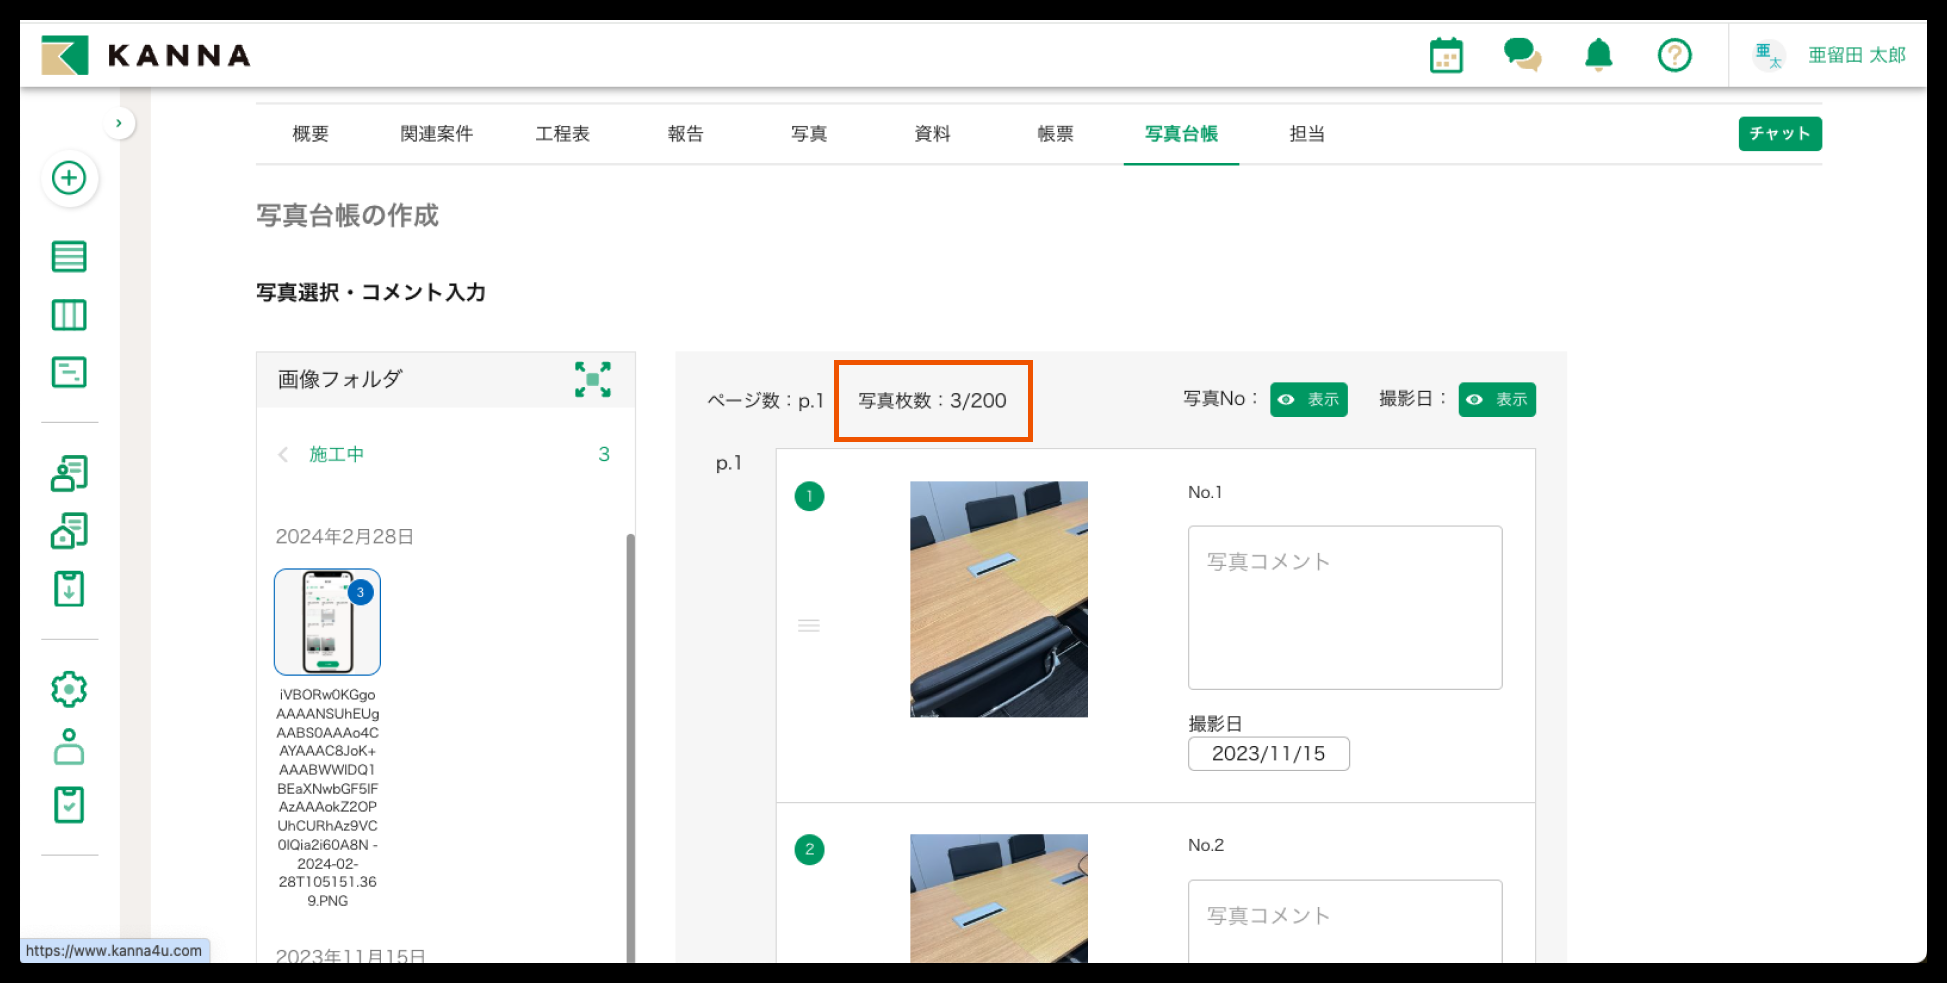1947x983 pixels.
Task: Open the column board icon in the sidebar
Action: point(69,315)
